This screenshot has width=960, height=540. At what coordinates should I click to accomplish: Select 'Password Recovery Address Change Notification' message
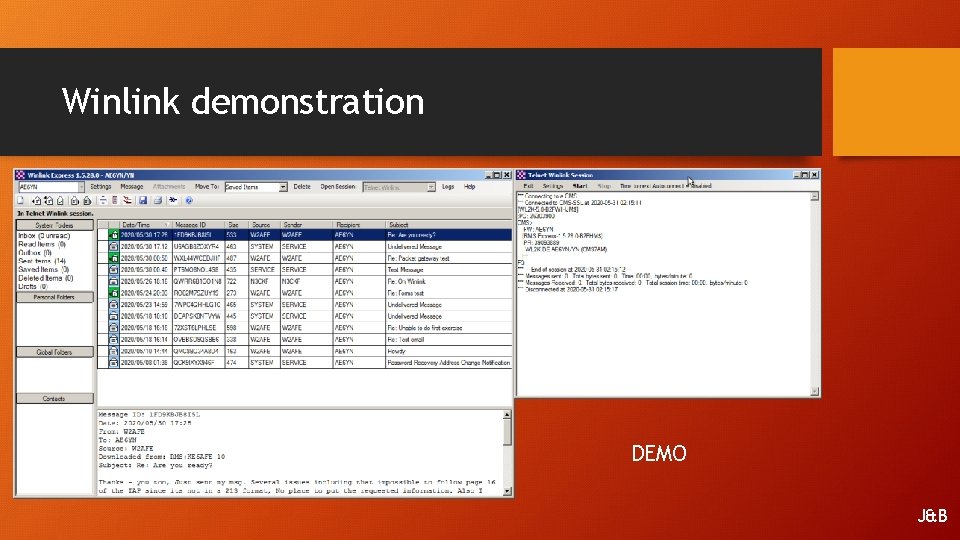(x=305, y=362)
